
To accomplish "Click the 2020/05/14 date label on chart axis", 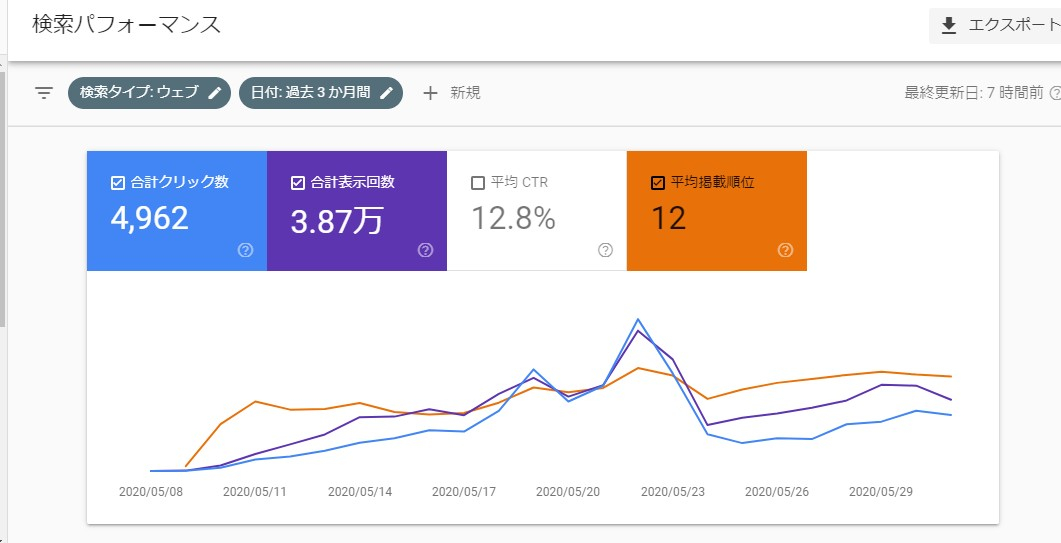I will pyautogui.click(x=359, y=492).
